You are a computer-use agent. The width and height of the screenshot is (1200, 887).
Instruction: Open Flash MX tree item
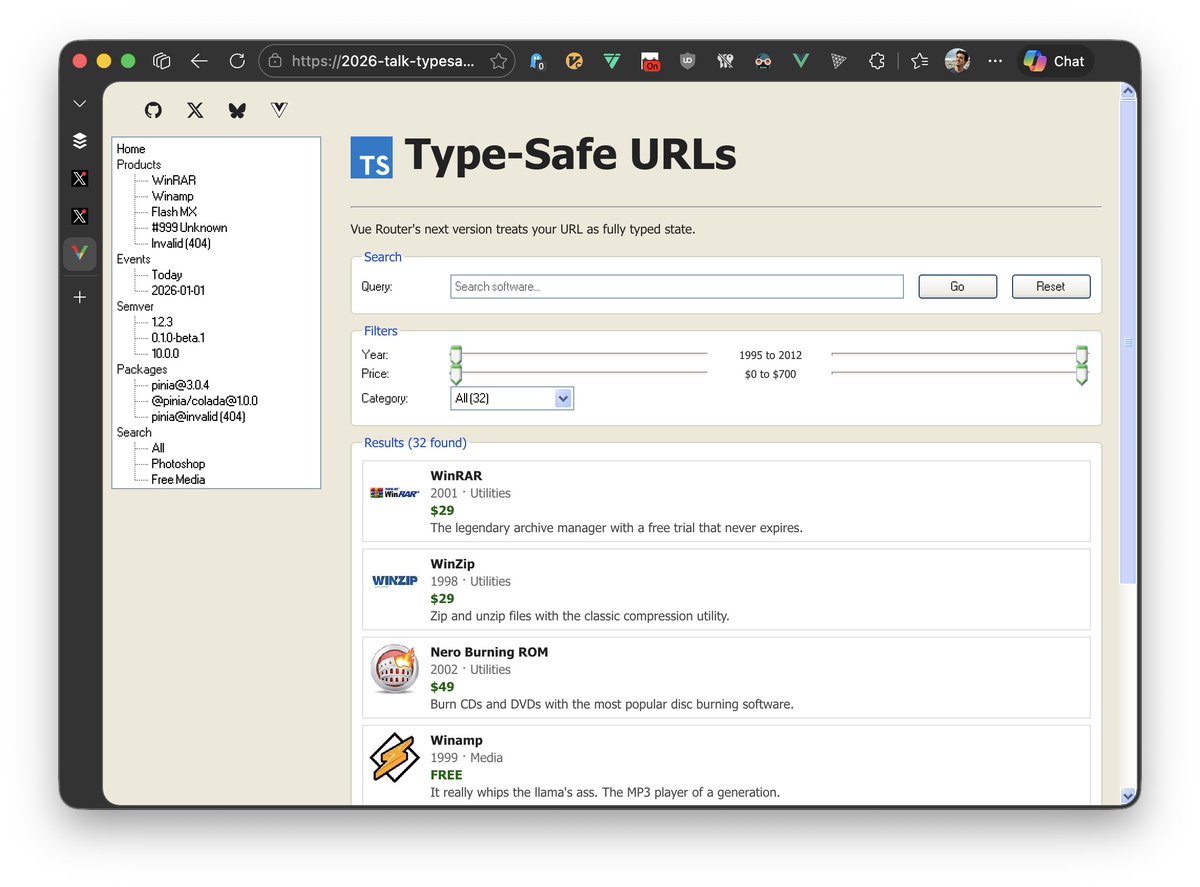(x=174, y=212)
